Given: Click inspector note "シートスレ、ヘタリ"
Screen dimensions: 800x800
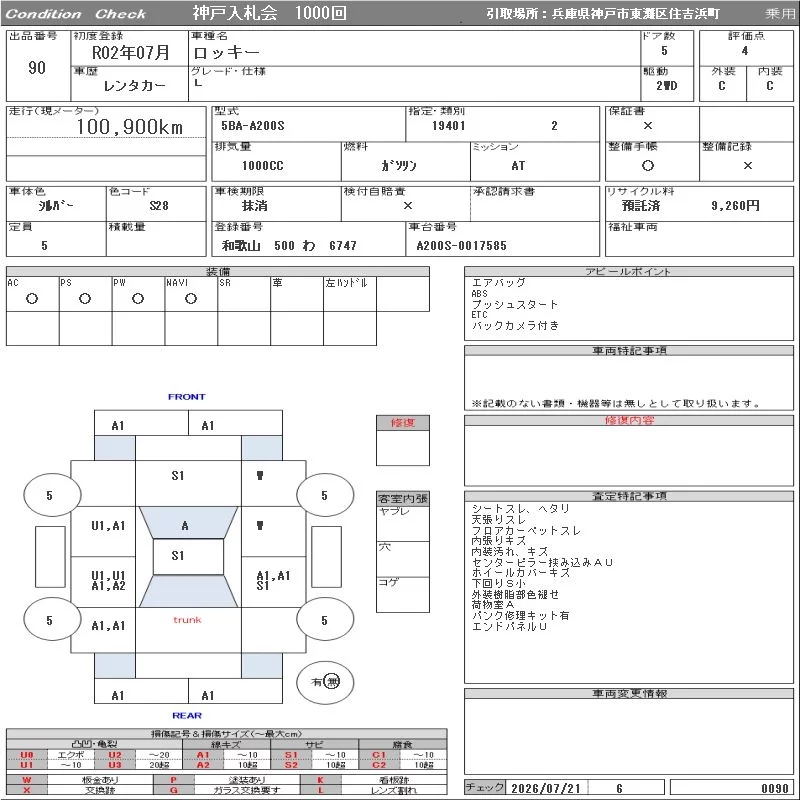Looking at the screenshot, I should point(520,509).
